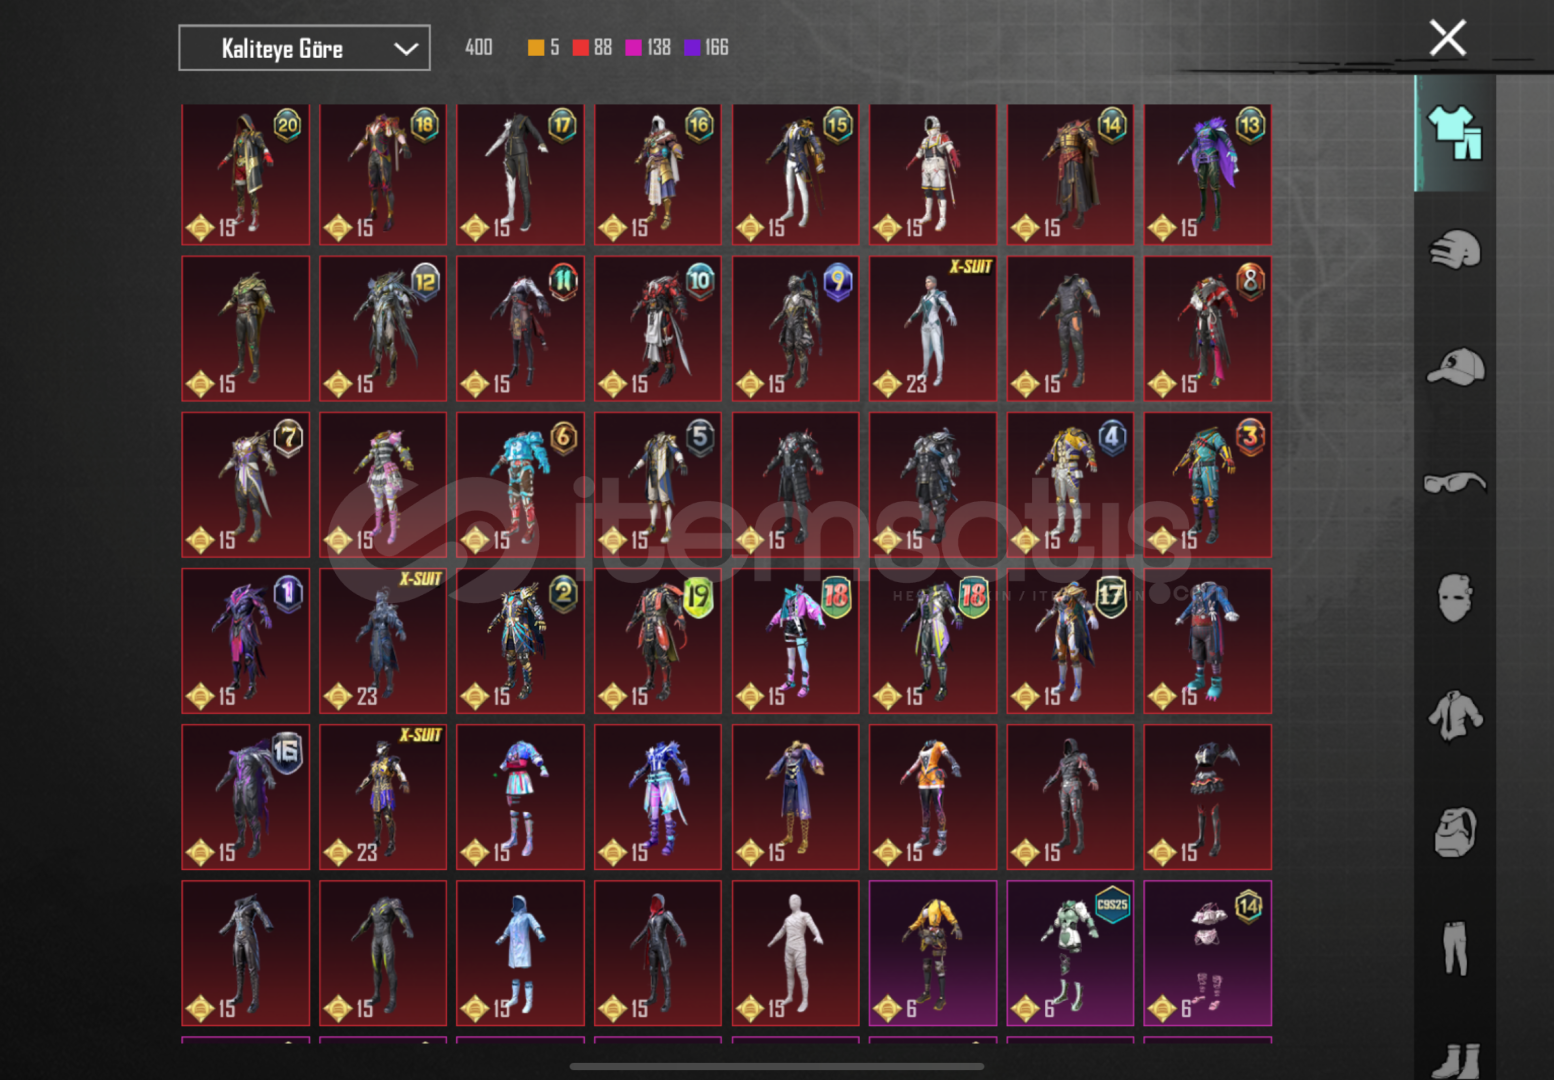The width and height of the screenshot is (1554, 1080).
Task: Select the armored outfit with badge 9
Action: pyautogui.click(x=795, y=329)
